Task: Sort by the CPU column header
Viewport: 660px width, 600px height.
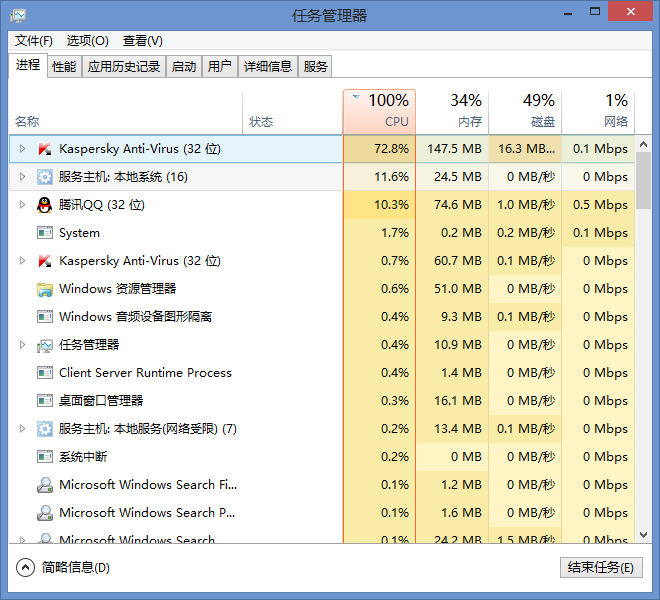Action: [380, 112]
